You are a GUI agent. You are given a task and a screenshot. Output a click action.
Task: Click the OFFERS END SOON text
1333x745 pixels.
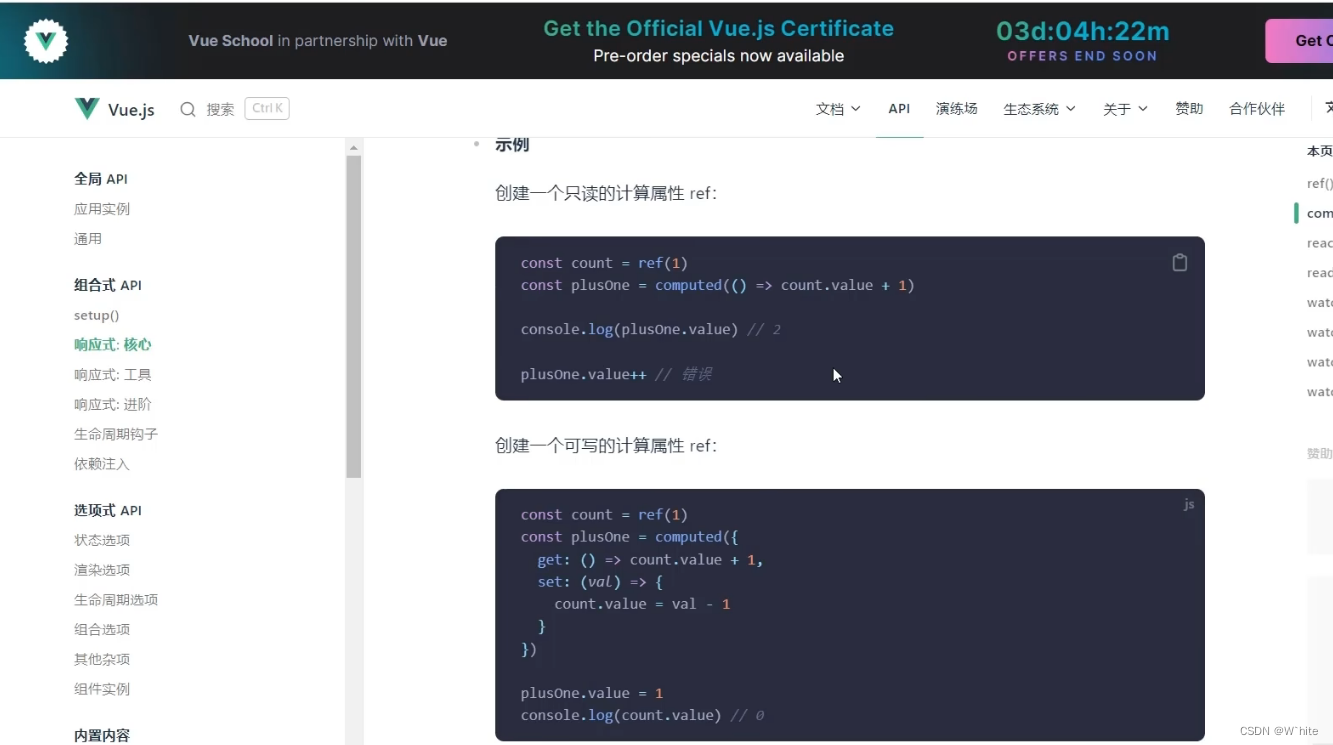[1082, 56]
